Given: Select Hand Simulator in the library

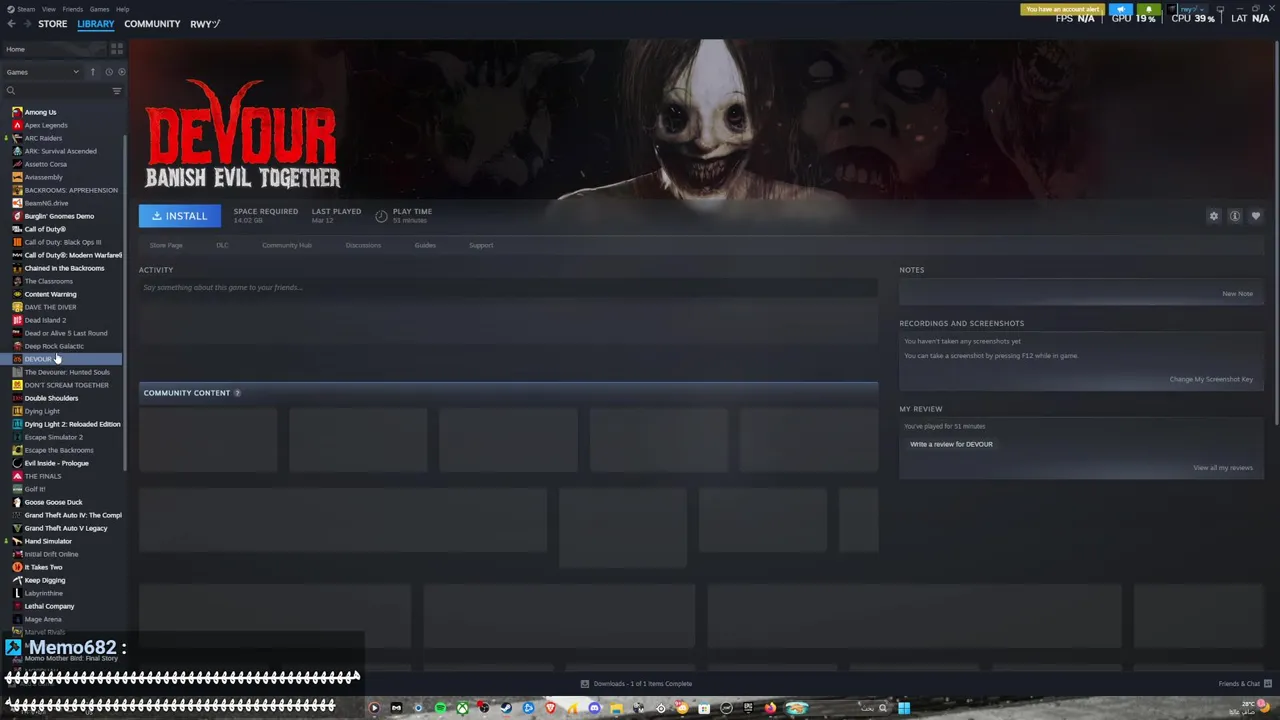Looking at the screenshot, I should 48,541.
